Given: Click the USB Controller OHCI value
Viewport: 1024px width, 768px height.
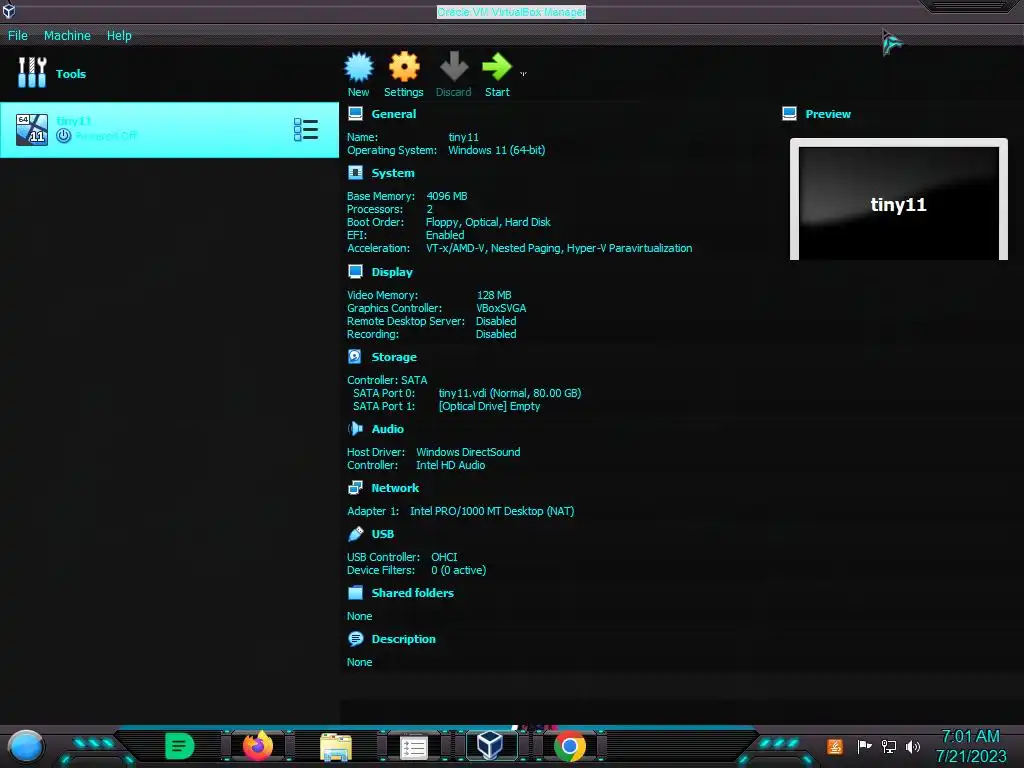Looking at the screenshot, I should (x=444, y=557).
